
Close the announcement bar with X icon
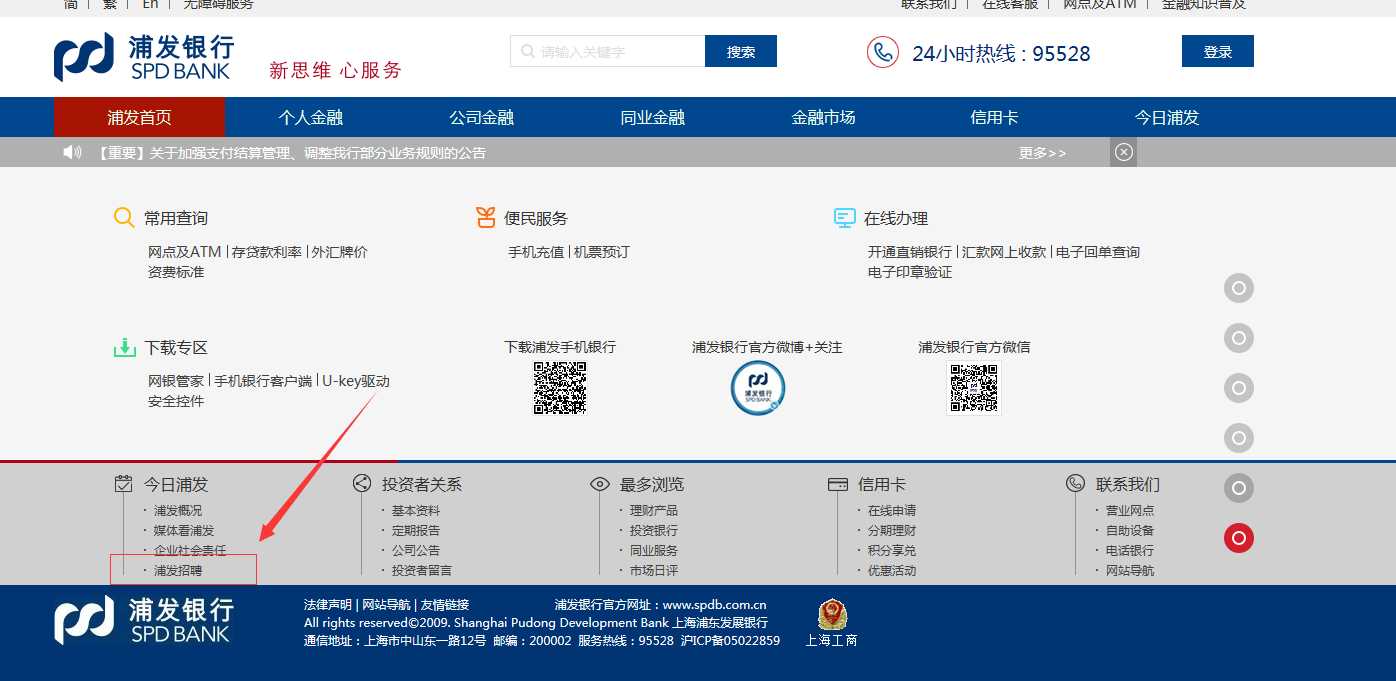tap(1124, 152)
